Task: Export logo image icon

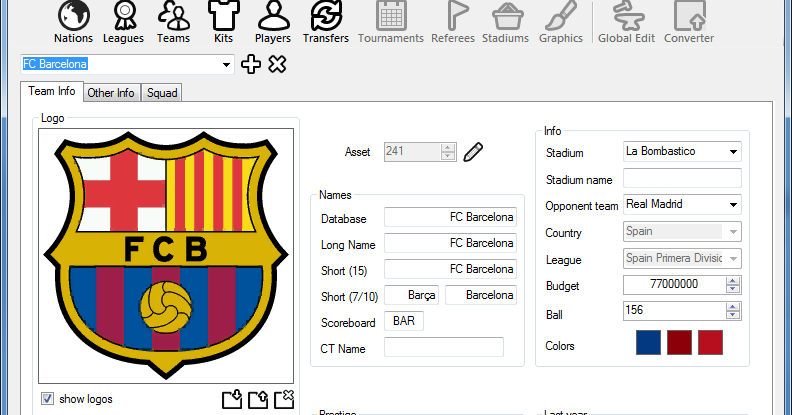Action: (258, 399)
